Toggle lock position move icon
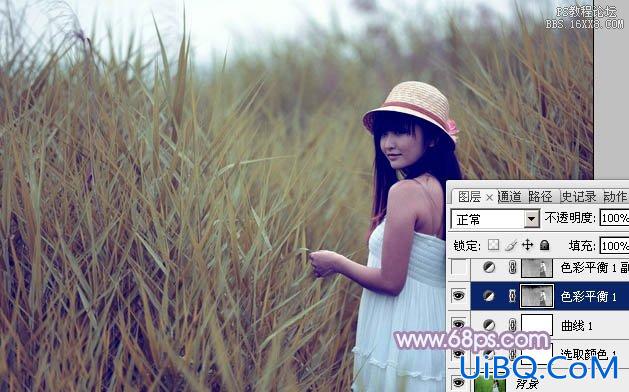Image resolution: width=629 pixels, height=392 pixels. [528, 245]
